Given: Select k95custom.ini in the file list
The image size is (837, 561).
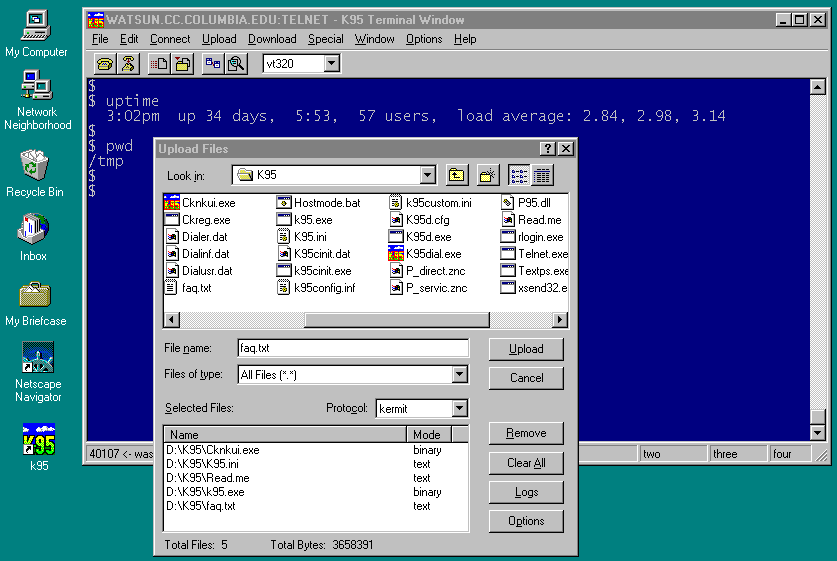Looking at the screenshot, I should 431,203.
